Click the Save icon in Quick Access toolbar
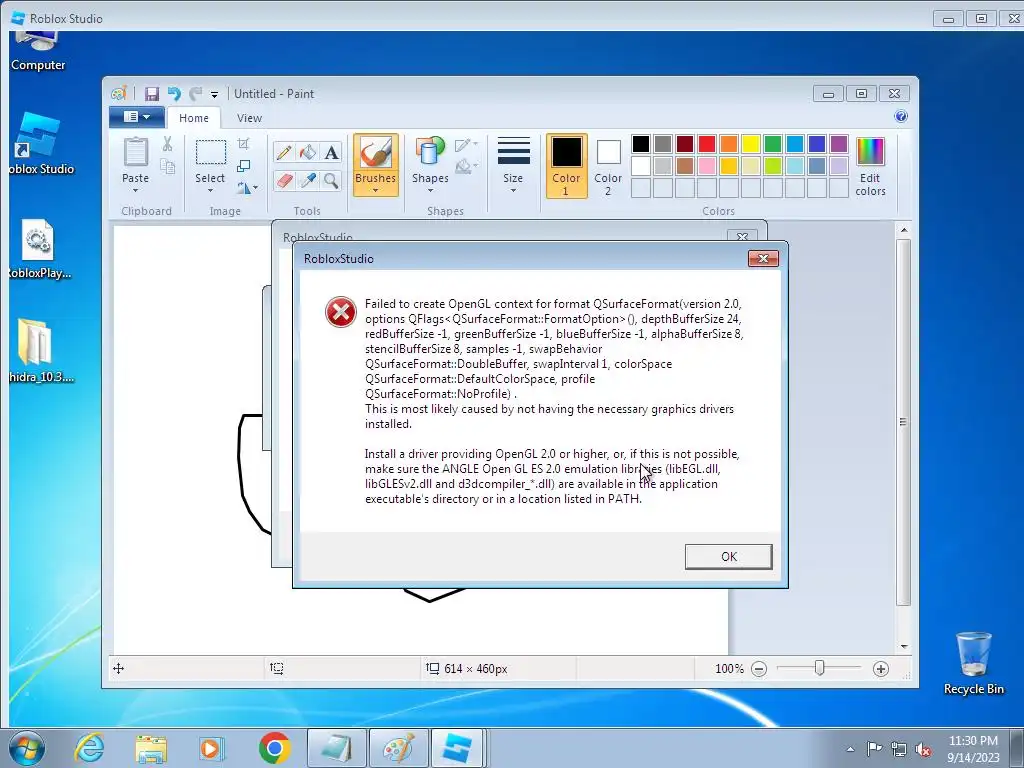The height and width of the screenshot is (768, 1024). click(152, 94)
